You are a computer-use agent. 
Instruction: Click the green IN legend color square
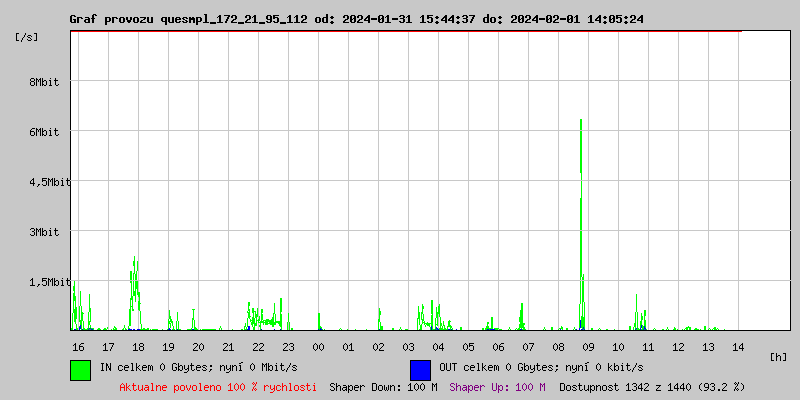click(x=80, y=369)
